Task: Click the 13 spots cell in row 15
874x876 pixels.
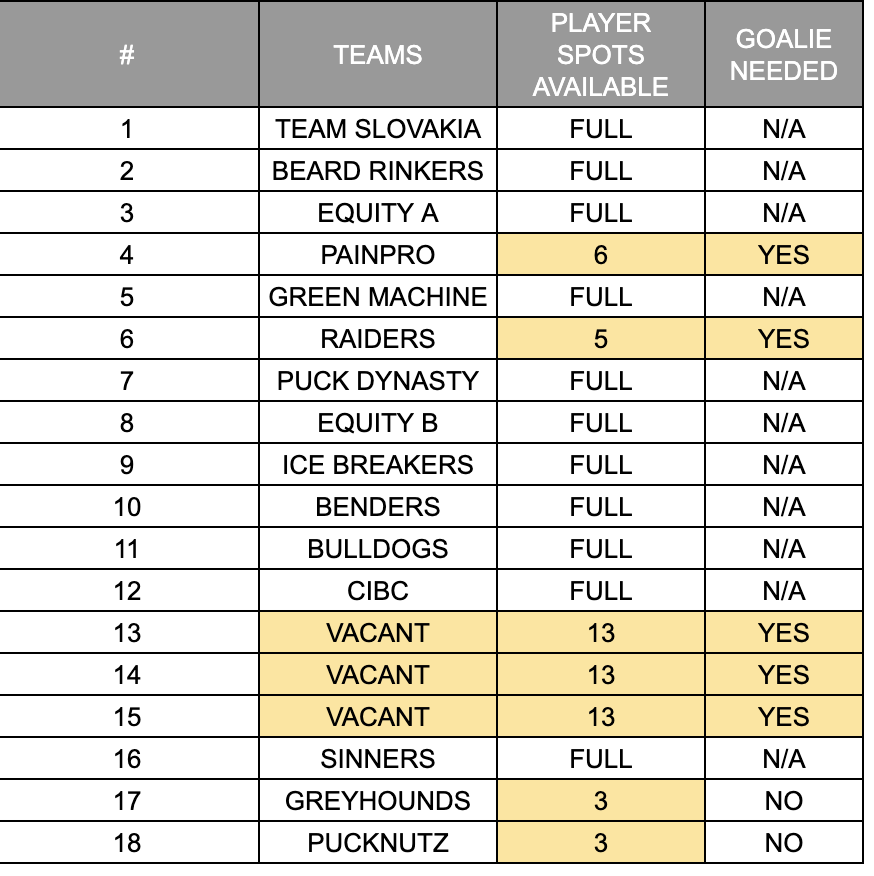Action: (601, 717)
